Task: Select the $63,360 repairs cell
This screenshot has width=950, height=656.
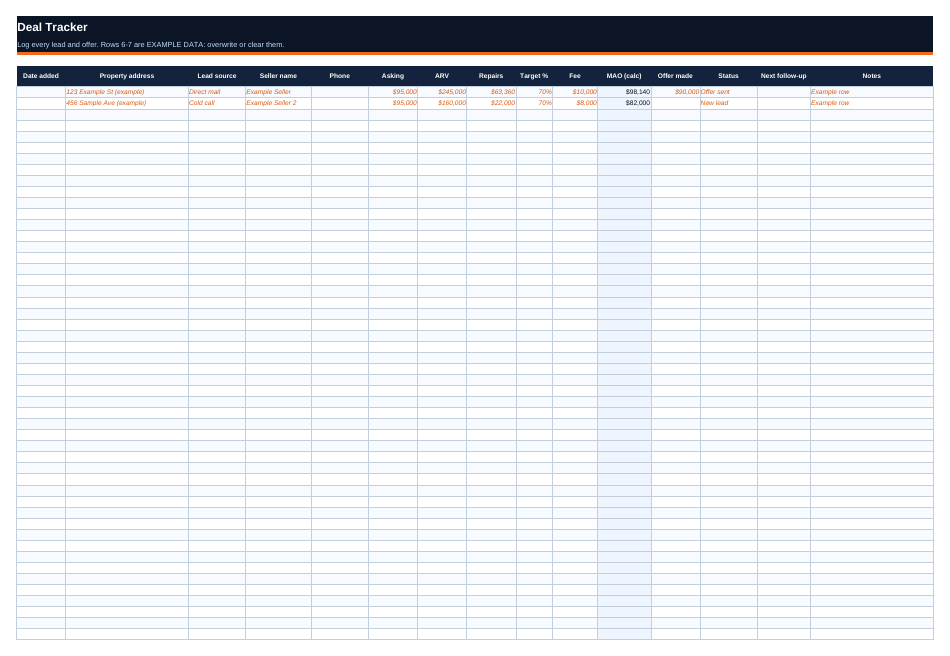Action: [491, 92]
